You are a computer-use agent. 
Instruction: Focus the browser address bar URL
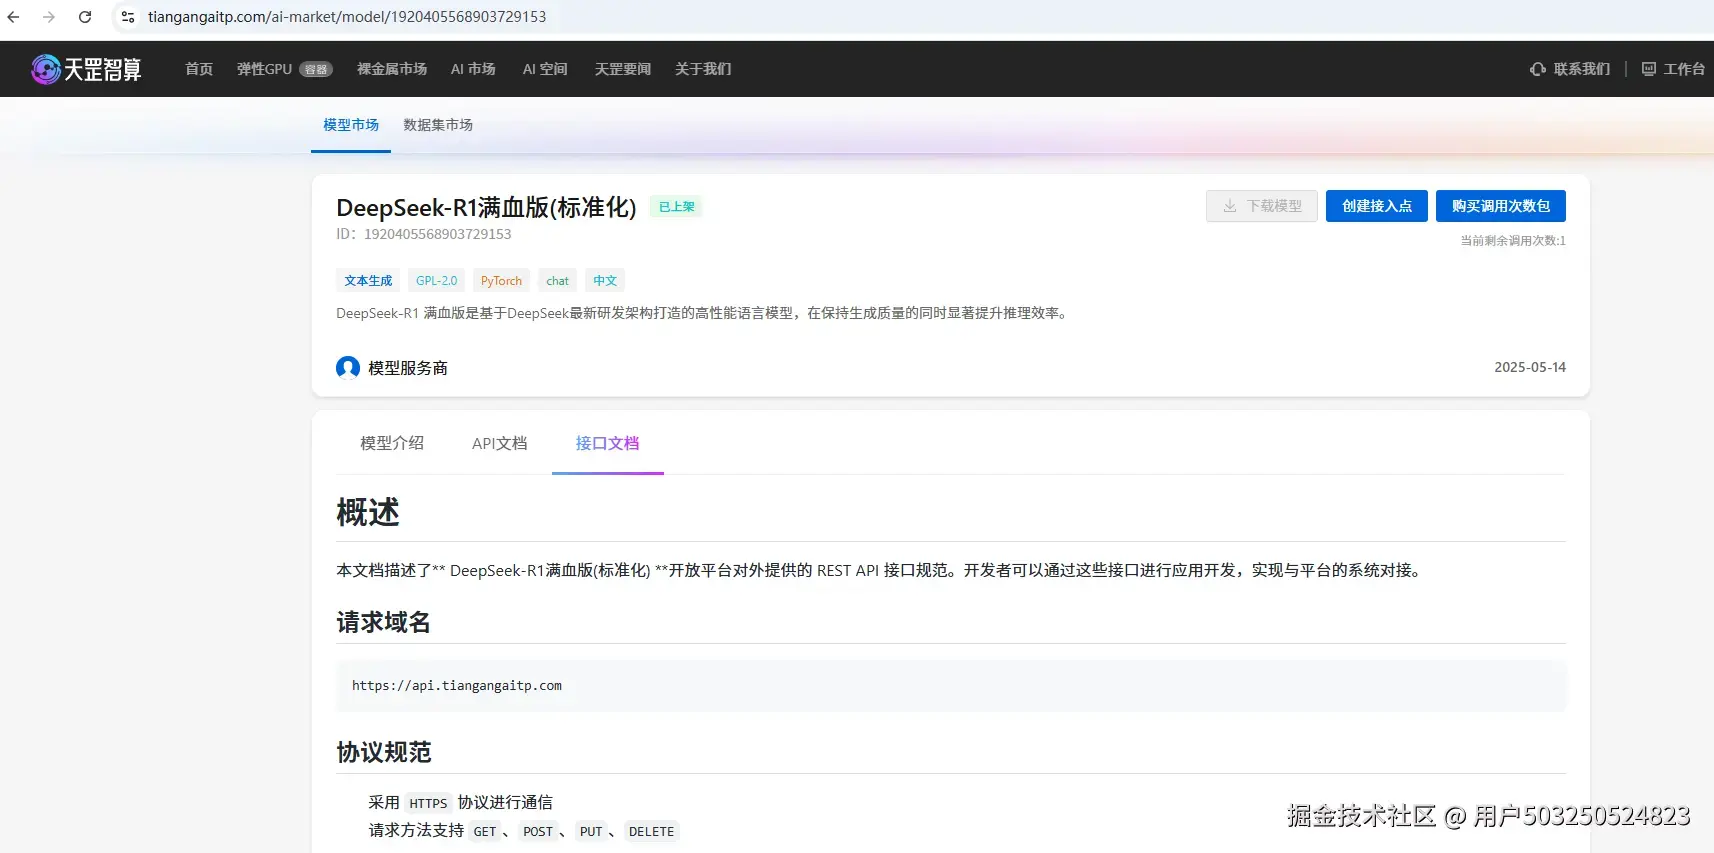[x=347, y=17]
